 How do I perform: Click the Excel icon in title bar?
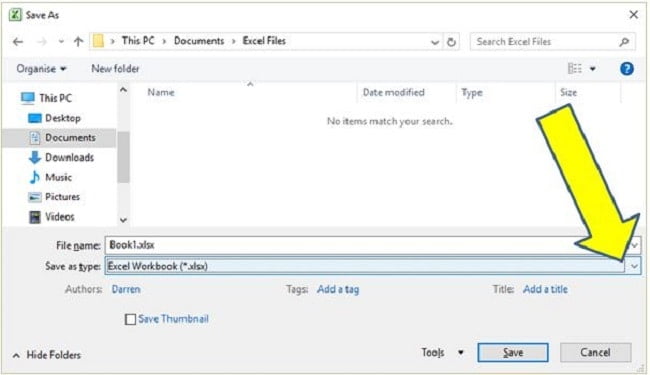click(15, 15)
